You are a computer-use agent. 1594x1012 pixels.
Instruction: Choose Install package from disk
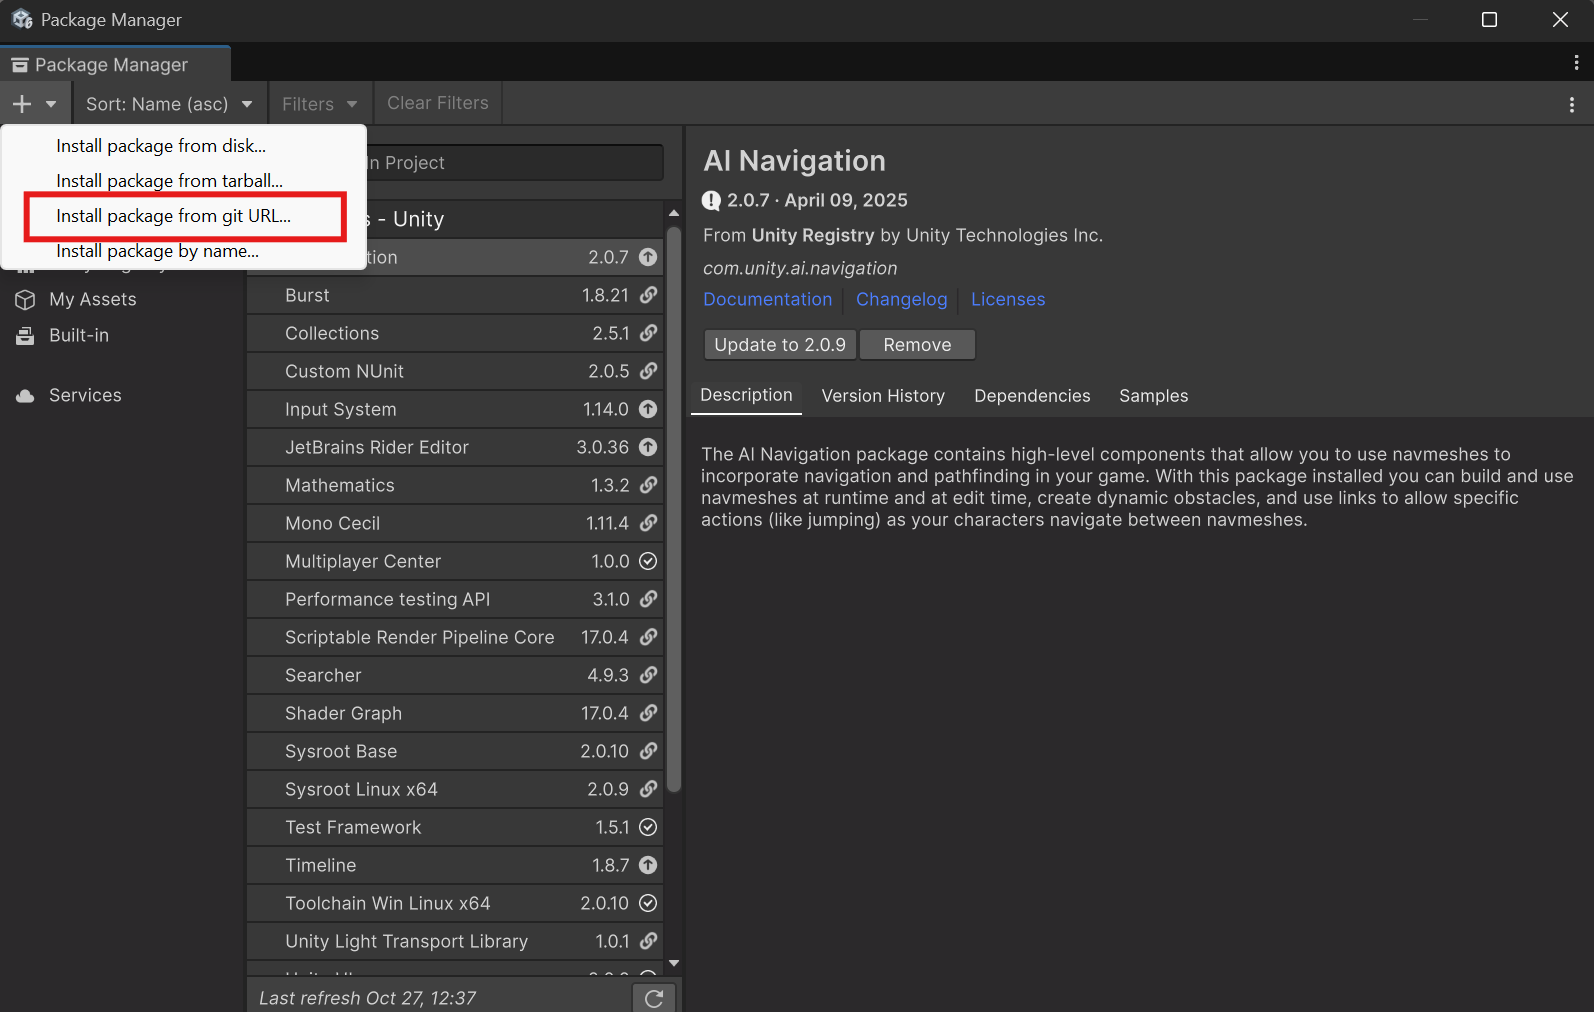coord(161,146)
